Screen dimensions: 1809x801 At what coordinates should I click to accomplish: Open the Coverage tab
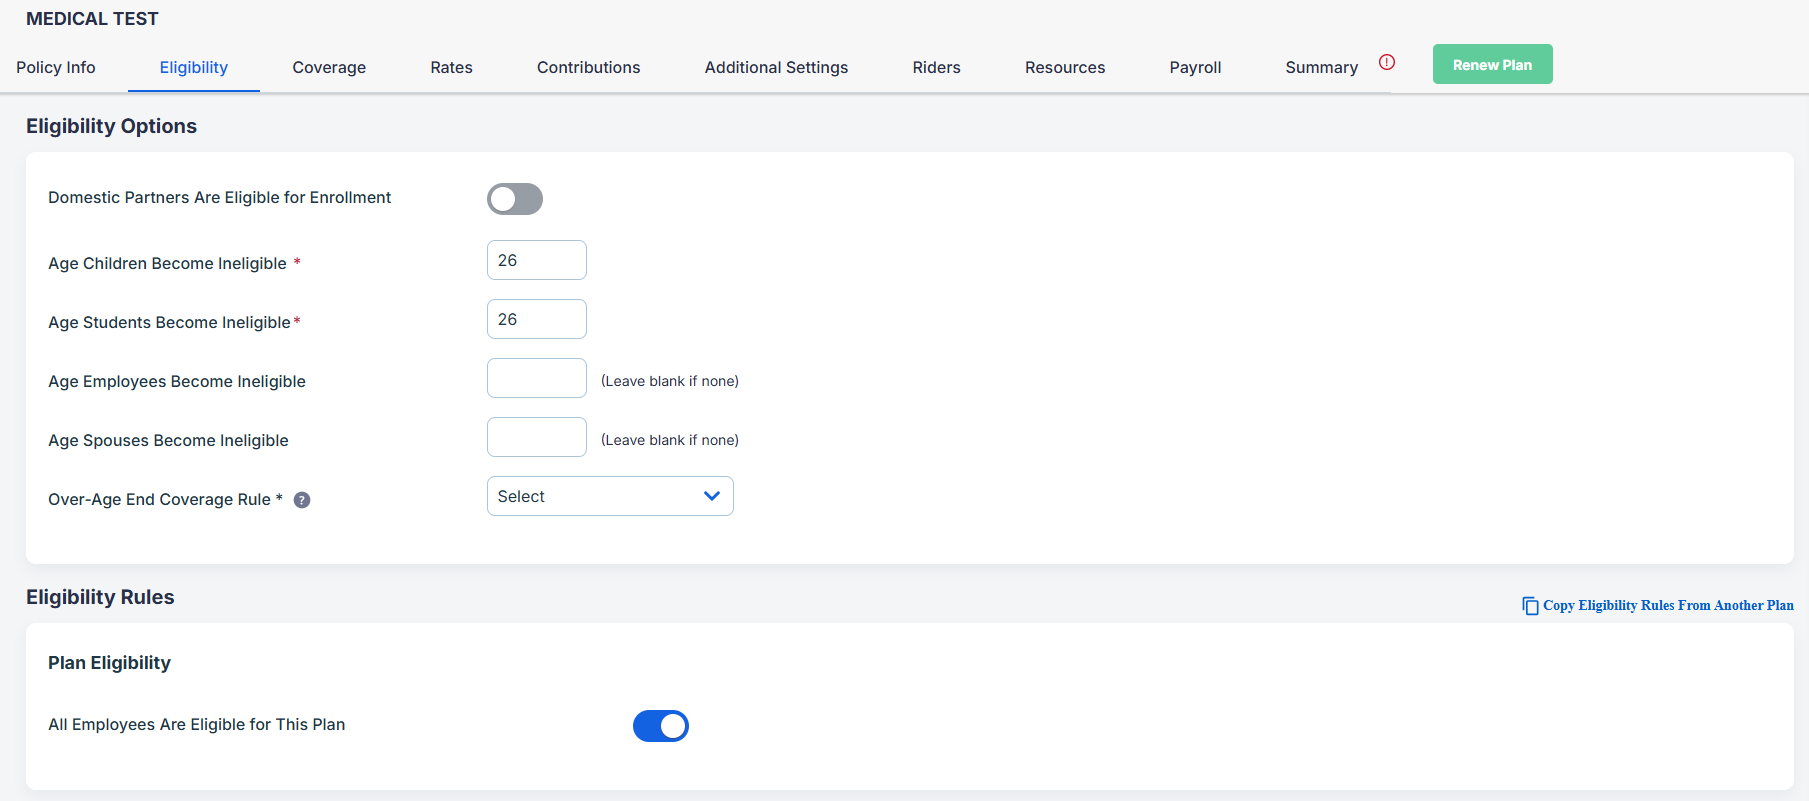tap(329, 67)
